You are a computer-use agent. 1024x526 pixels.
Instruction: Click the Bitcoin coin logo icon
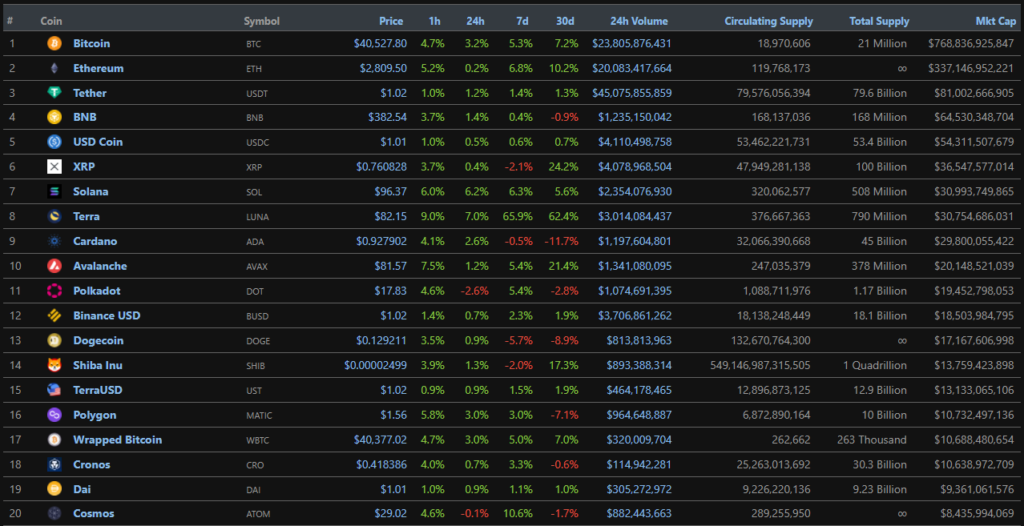(54, 44)
